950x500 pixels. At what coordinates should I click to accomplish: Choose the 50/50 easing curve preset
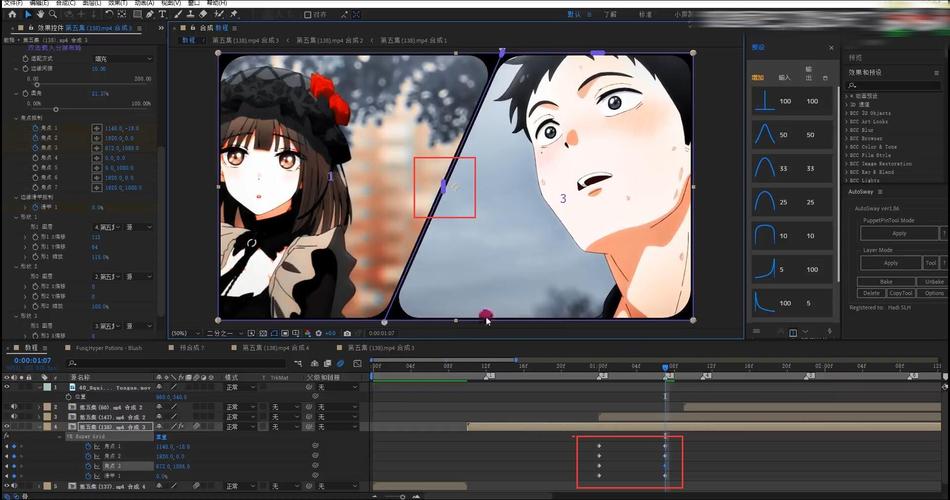[792, 135]
